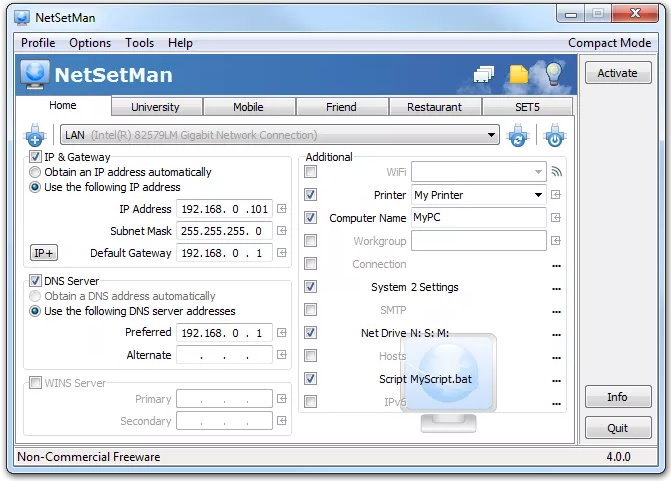Open the Help menu
The height and width of the screenshot is (481, 671).
point(180,43)
